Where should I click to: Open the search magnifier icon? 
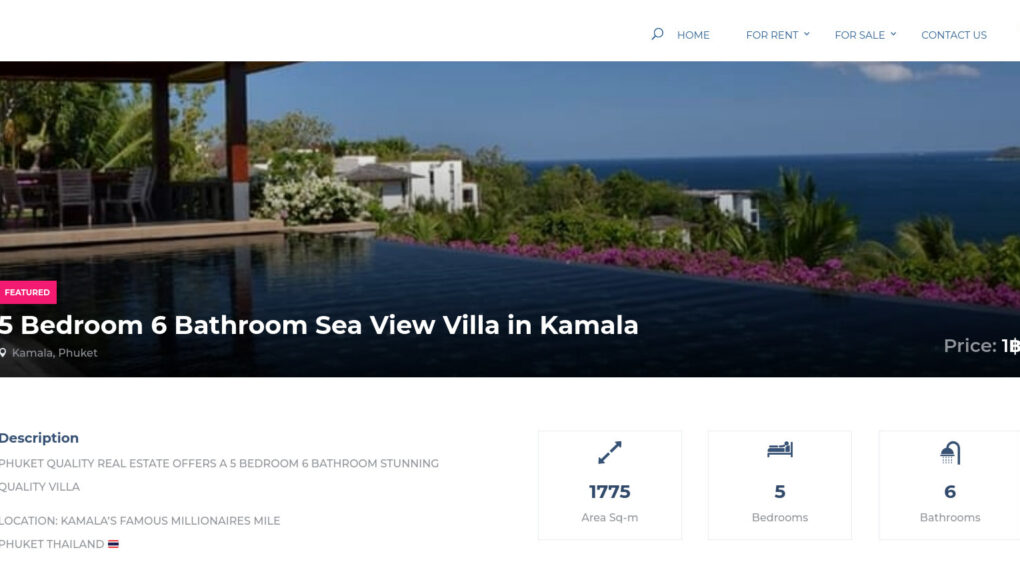tap(657, 34)
